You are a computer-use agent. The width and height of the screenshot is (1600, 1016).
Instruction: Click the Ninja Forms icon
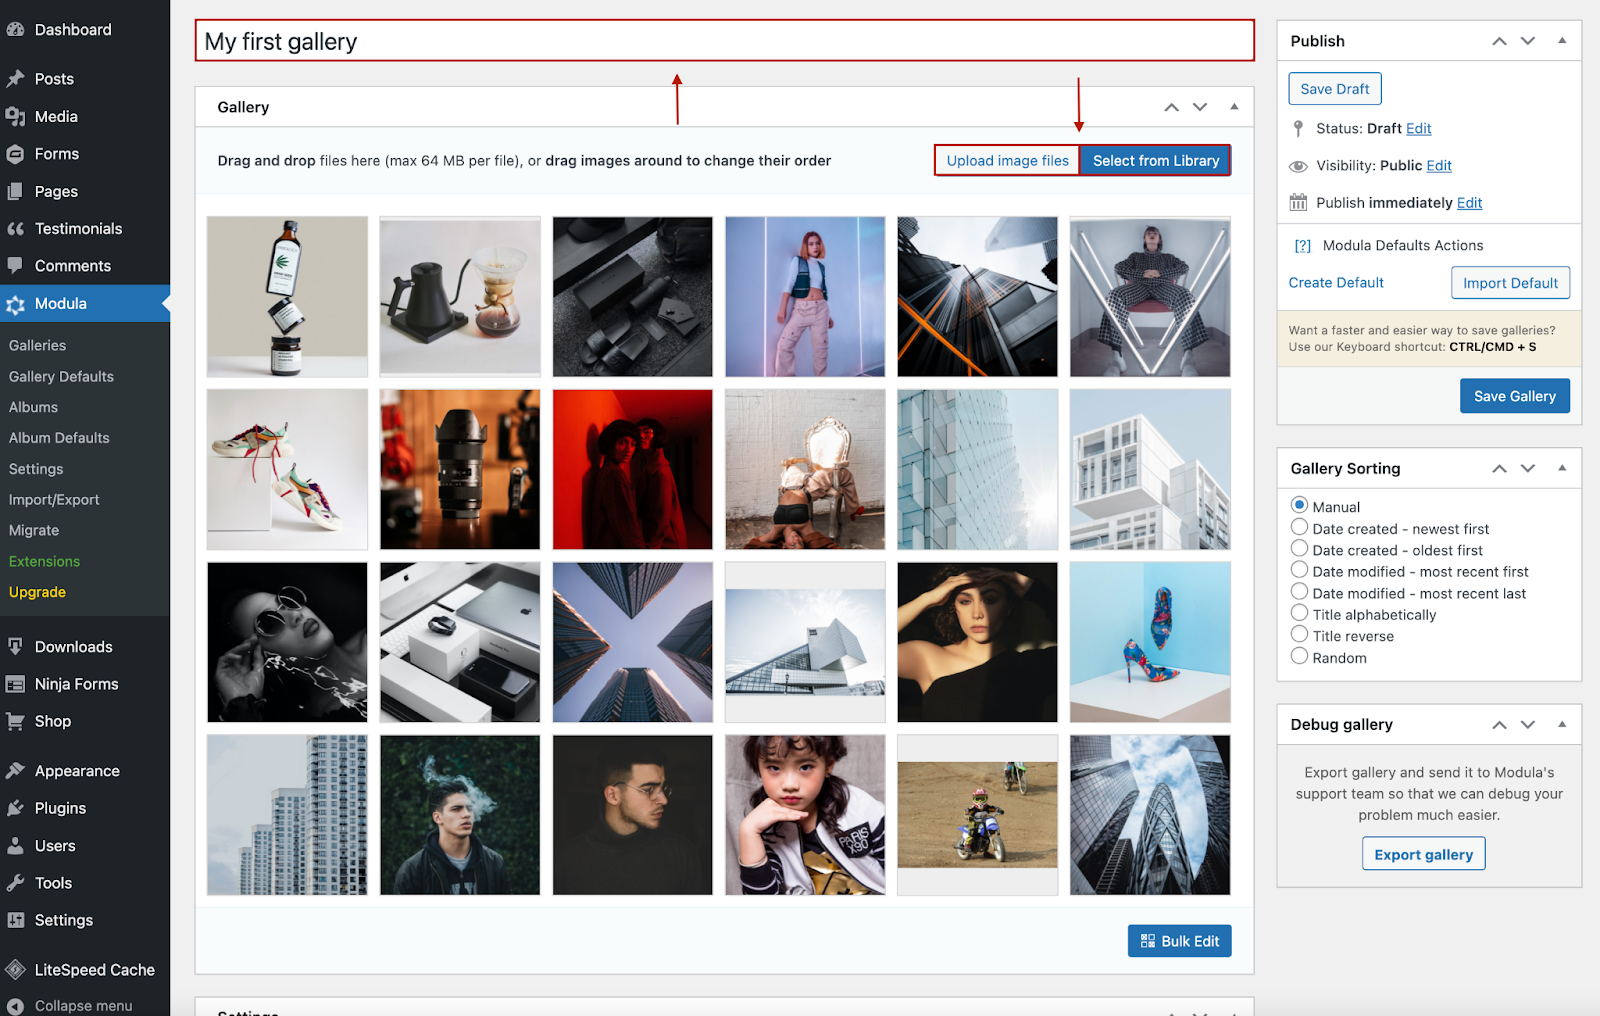point(15,684)
